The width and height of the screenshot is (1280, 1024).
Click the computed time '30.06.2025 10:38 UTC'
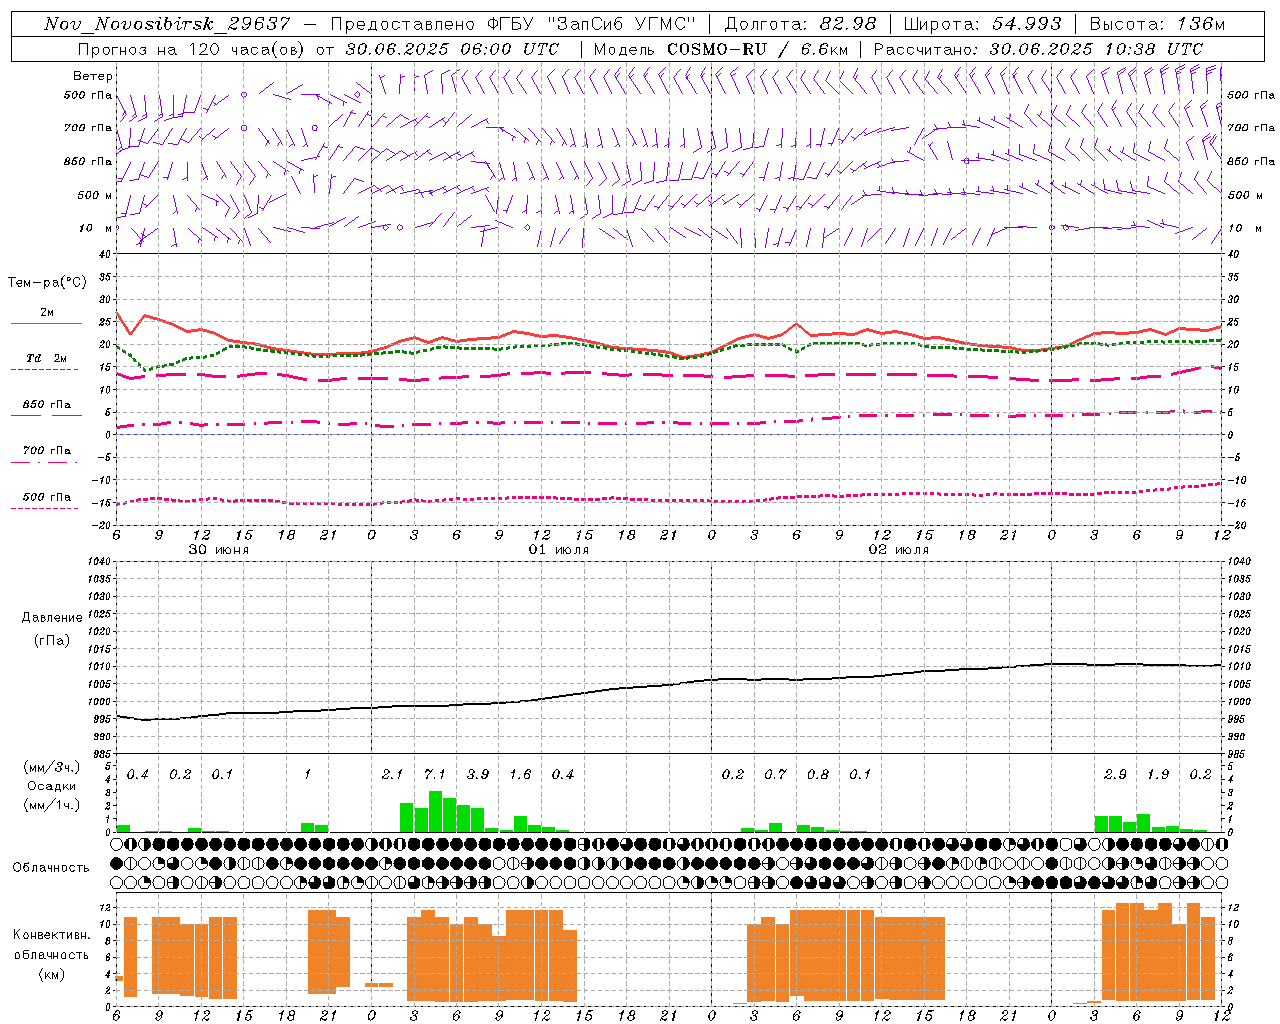click(x=1096, y=49)
